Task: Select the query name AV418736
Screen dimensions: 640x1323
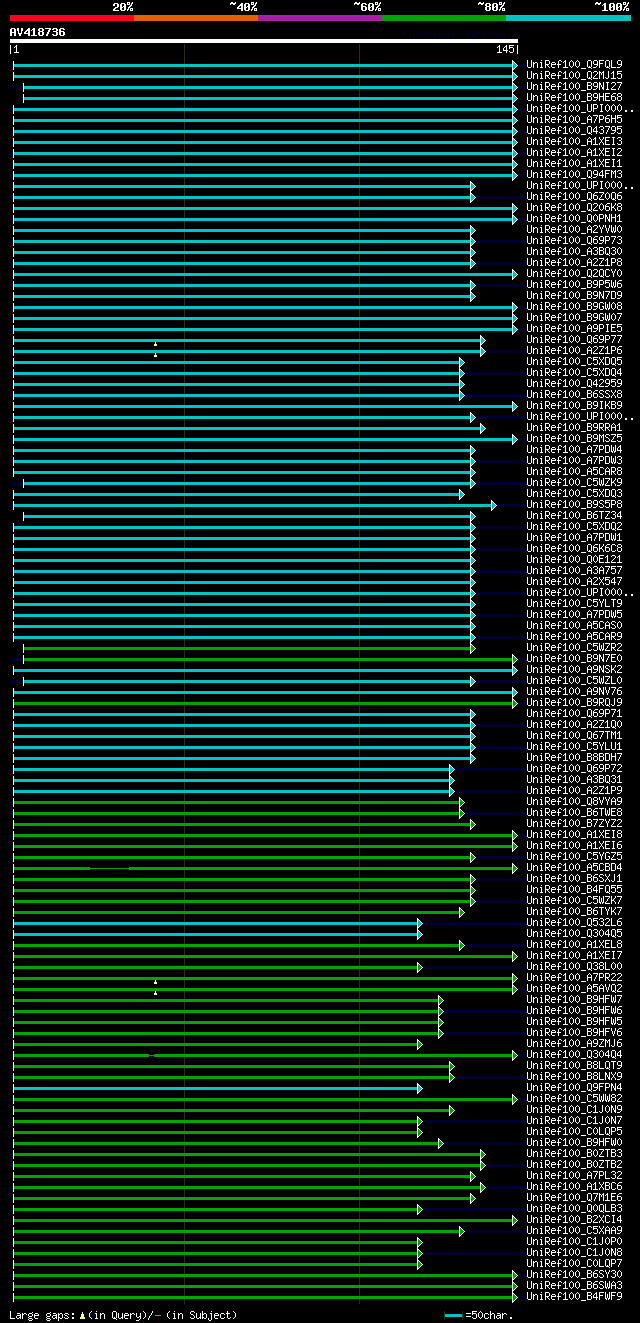Action: 38,32
